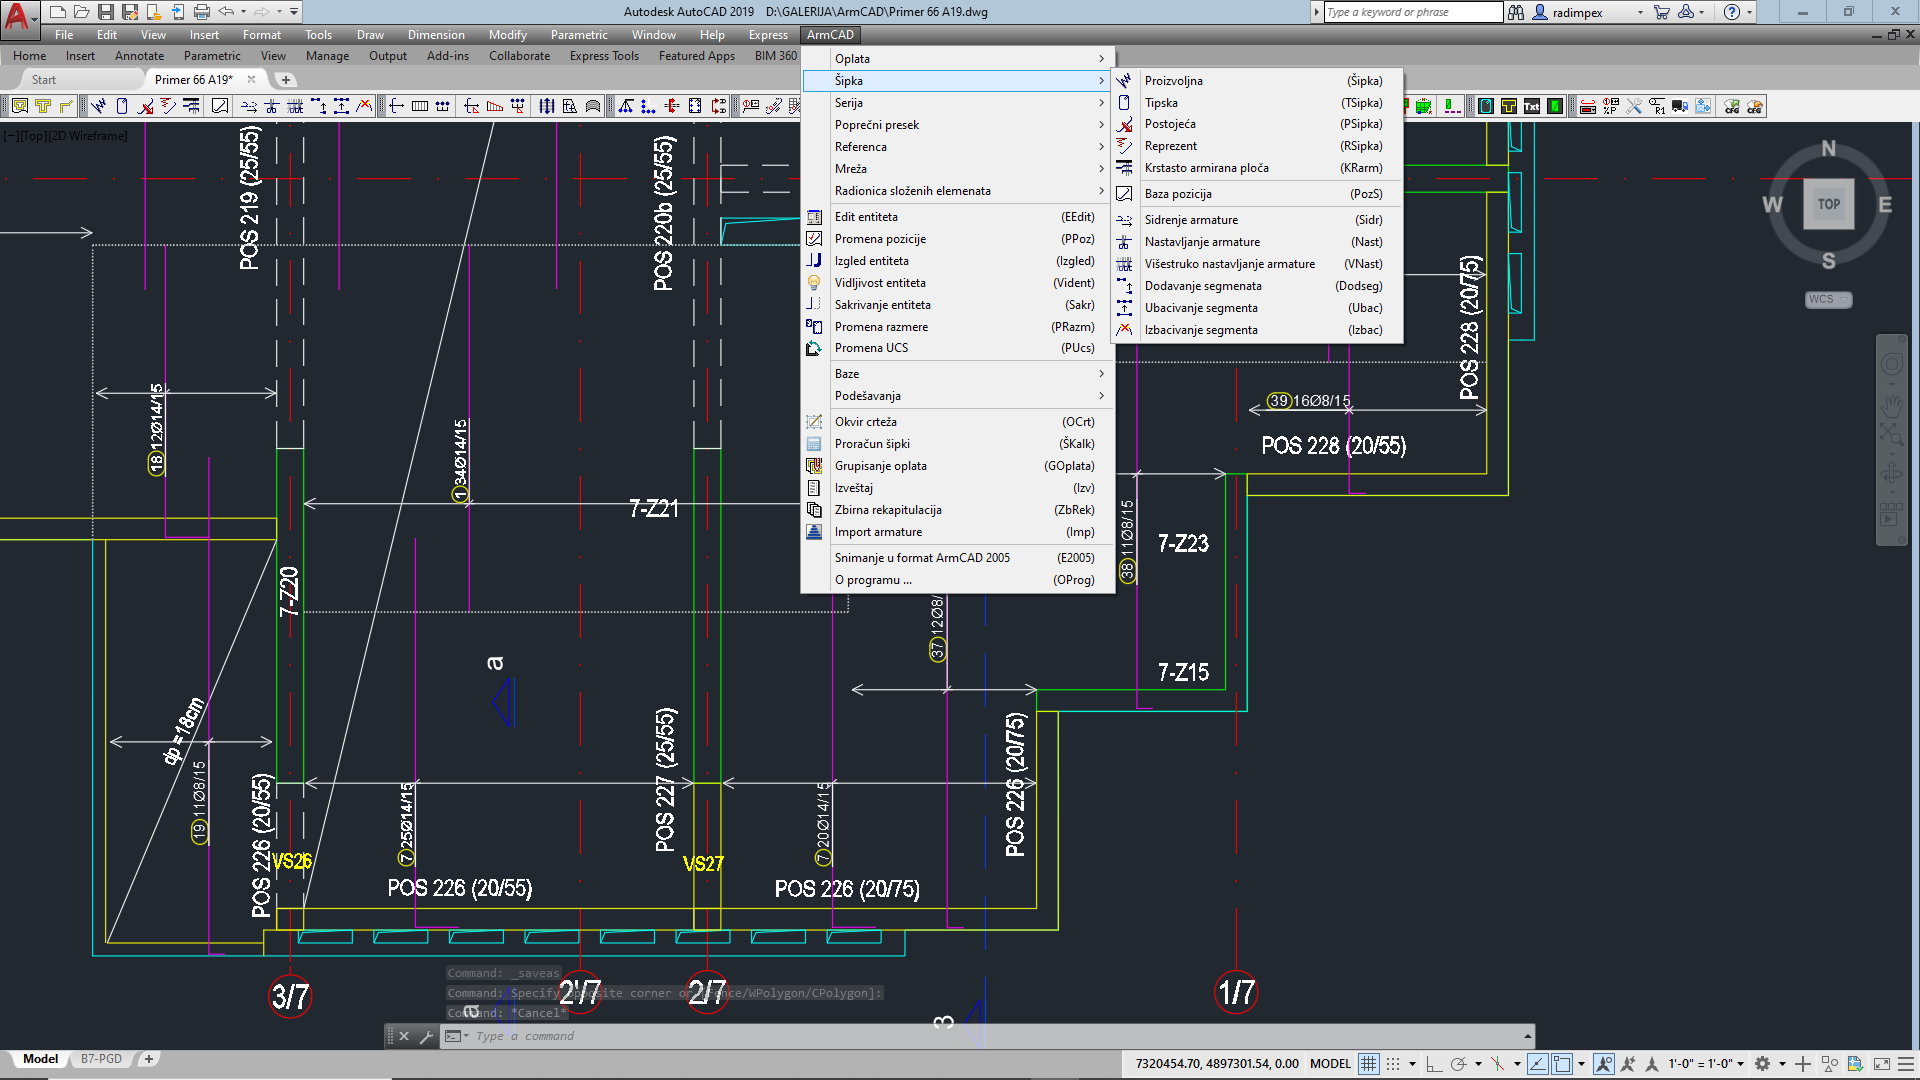The height and width of the screenshot is (1080, 1920).
Task: Toggle snap mode dots in status bar
Action: (x=1393, y=1064)
